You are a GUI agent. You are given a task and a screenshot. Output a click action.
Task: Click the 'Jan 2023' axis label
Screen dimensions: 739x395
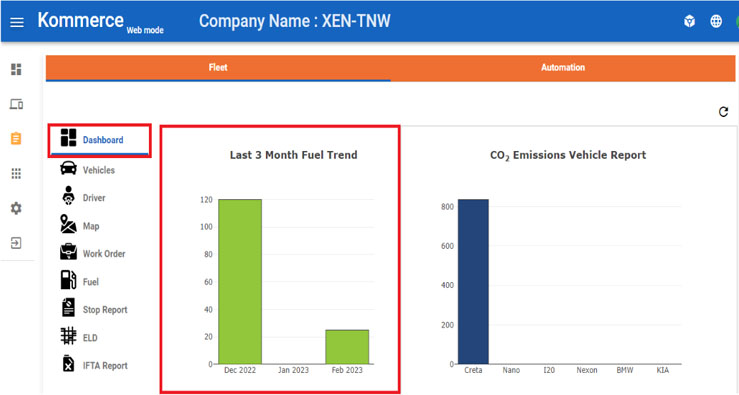(293, 370)
